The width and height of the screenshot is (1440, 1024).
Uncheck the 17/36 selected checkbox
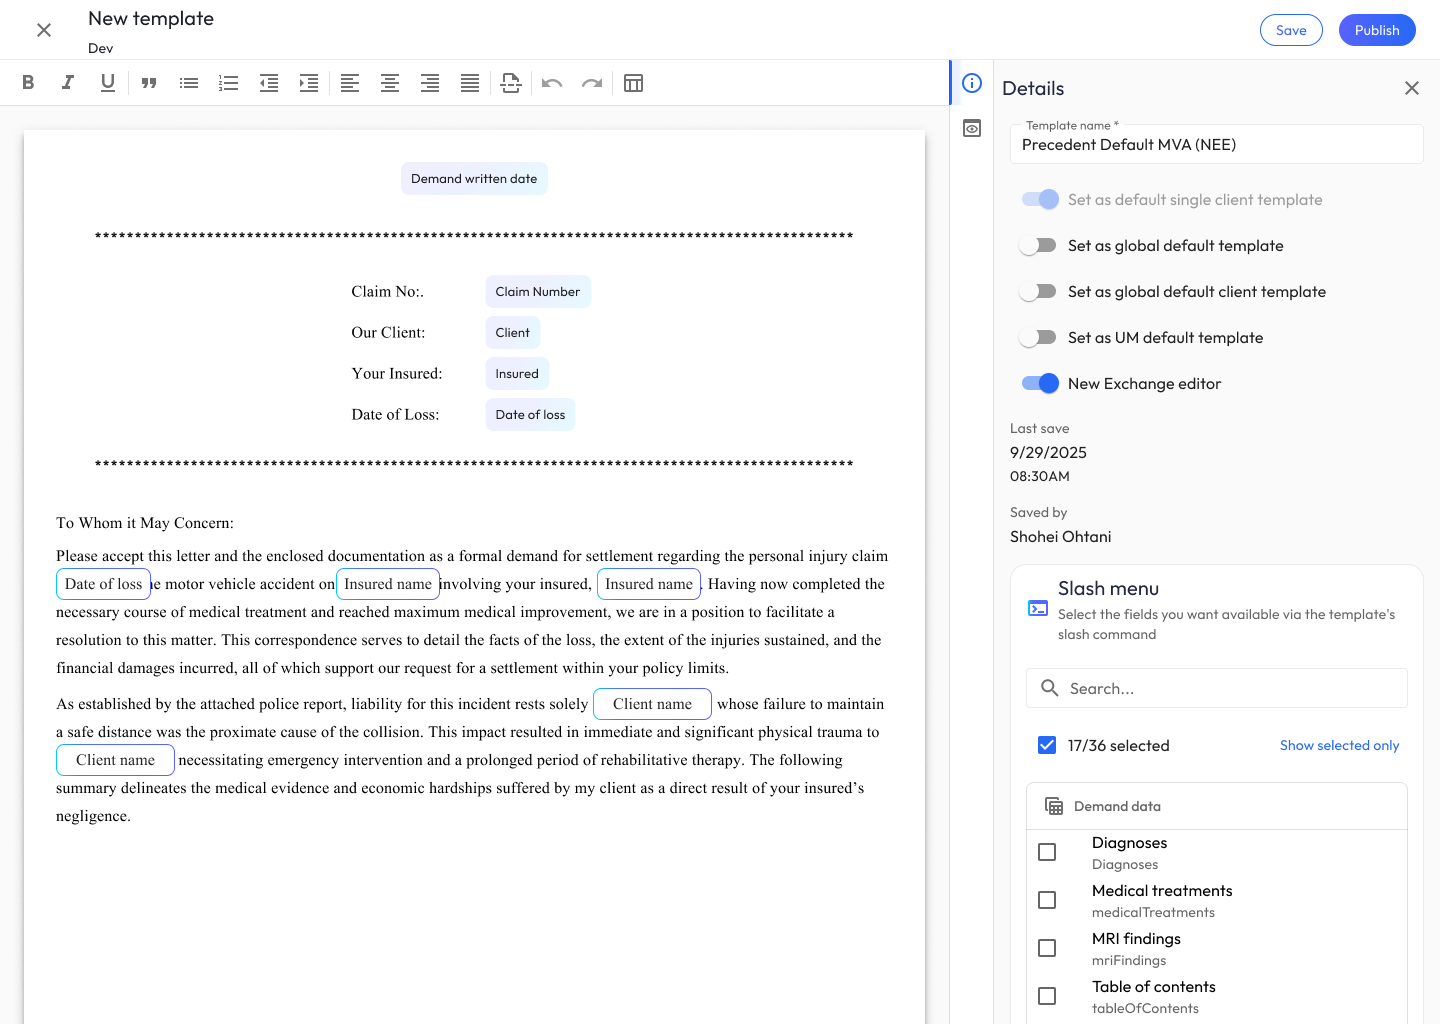(x=1047, y=745)
